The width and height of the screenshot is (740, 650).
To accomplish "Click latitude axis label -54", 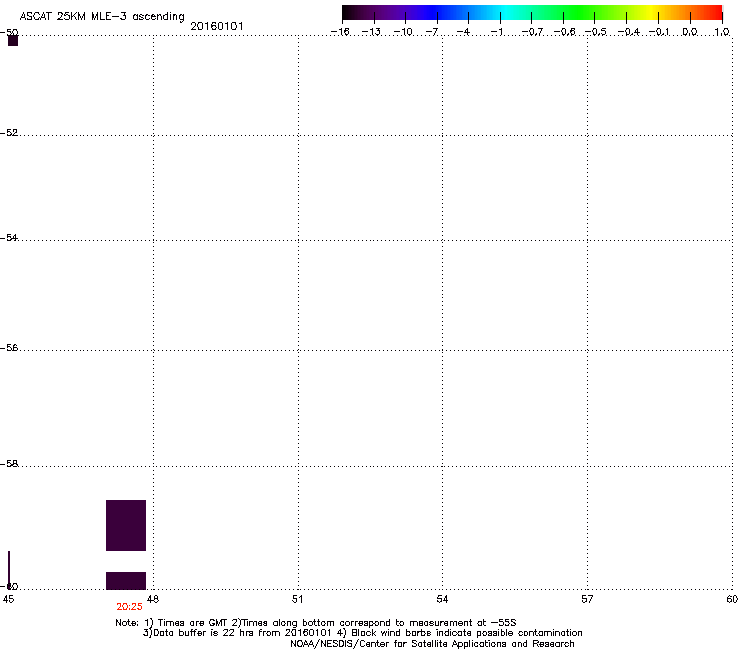I will coord(9,237).
